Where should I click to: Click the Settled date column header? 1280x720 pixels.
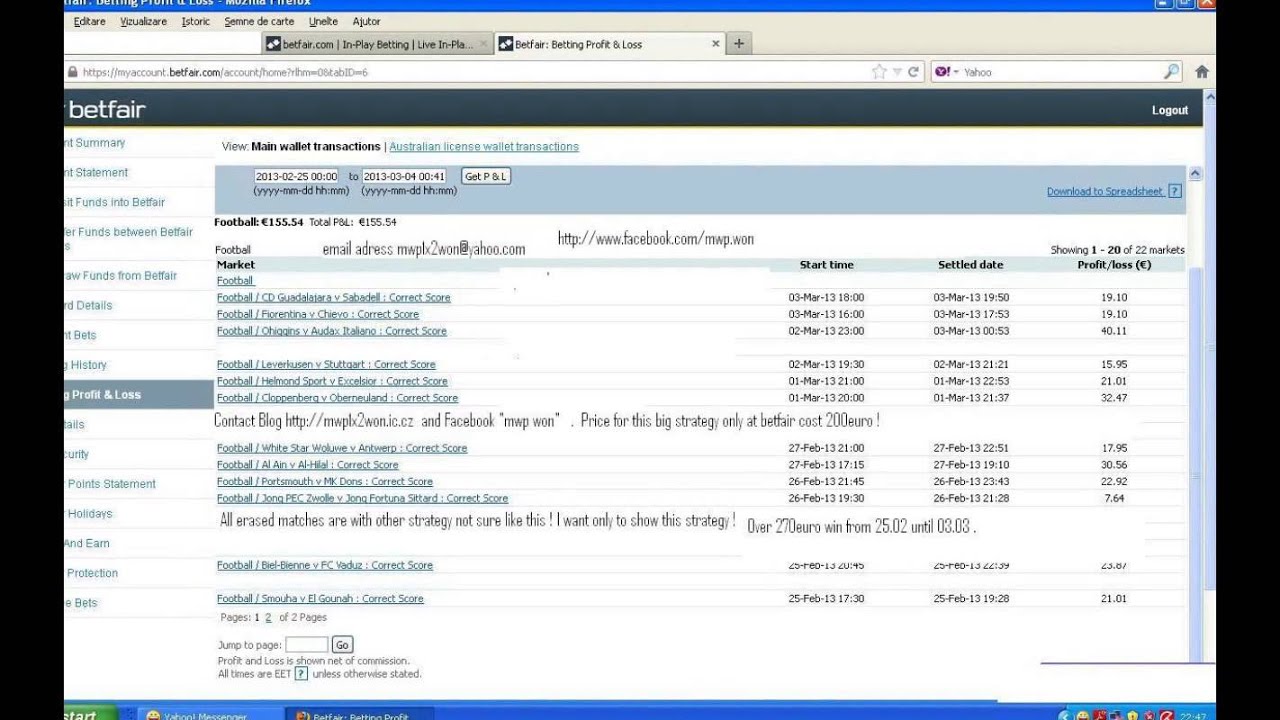coord(970,265)
